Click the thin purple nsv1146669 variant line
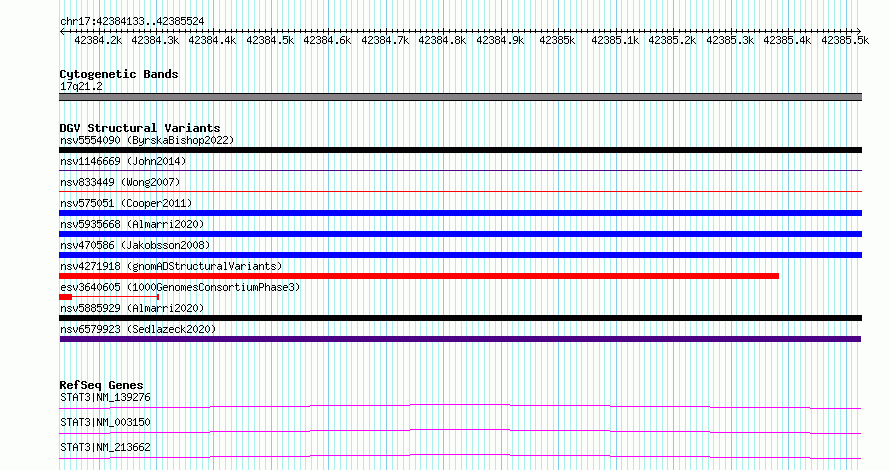 coord(460,170)
